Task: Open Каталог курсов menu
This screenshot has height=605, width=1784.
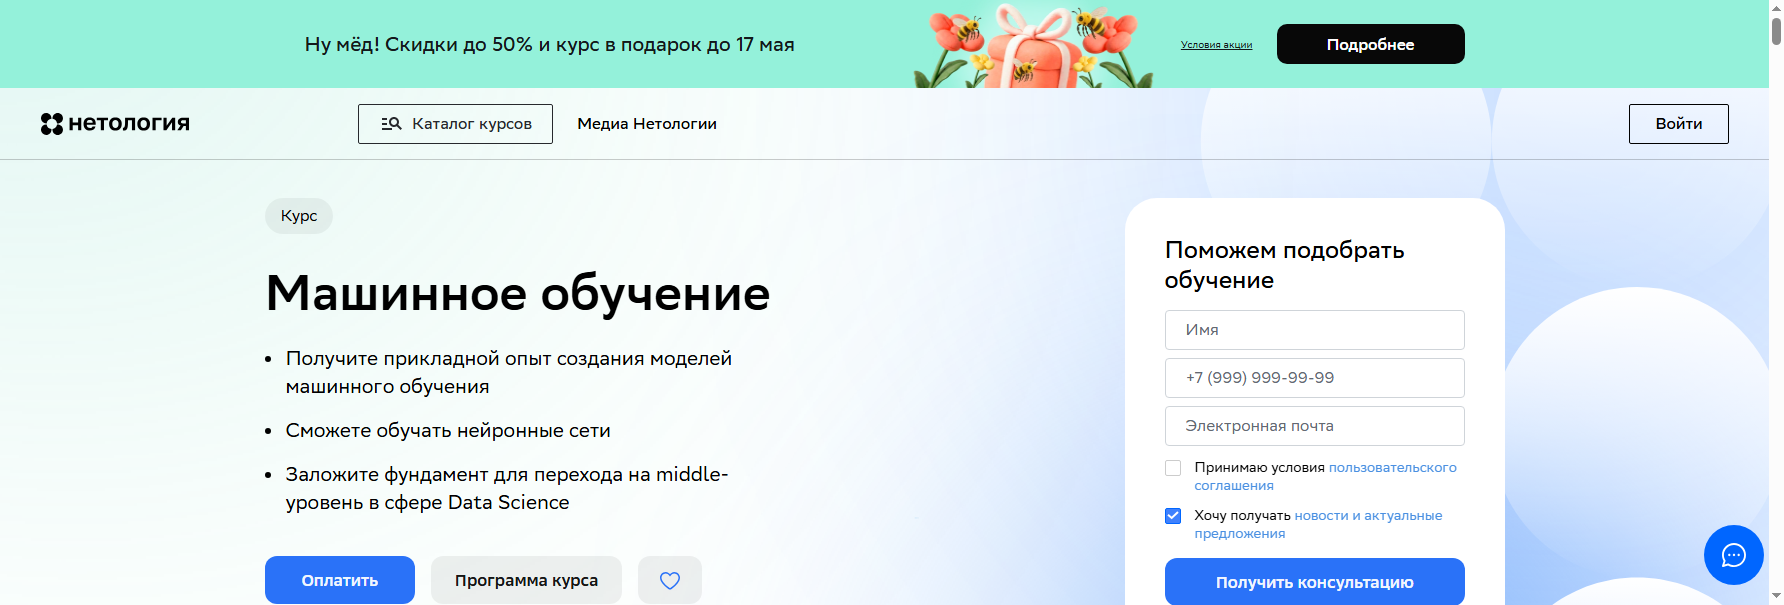Action: pyautogui.click(x=455, y=124)
